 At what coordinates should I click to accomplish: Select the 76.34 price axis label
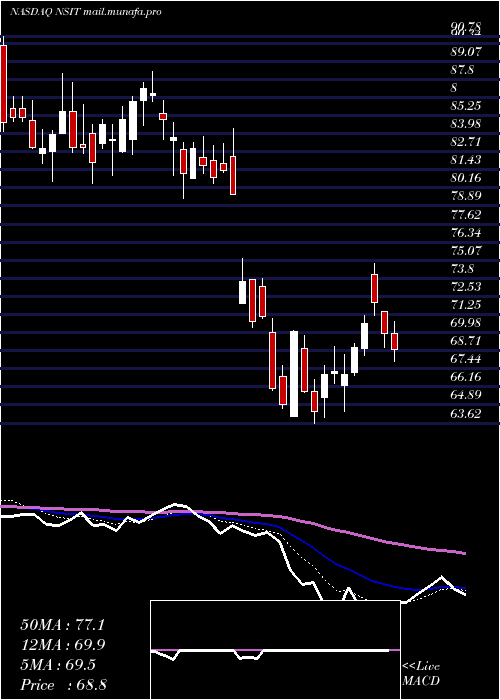pyautogui.click(x=467, y=233)
